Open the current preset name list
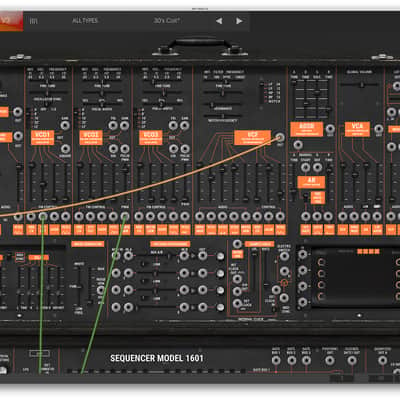 (167, 21)
